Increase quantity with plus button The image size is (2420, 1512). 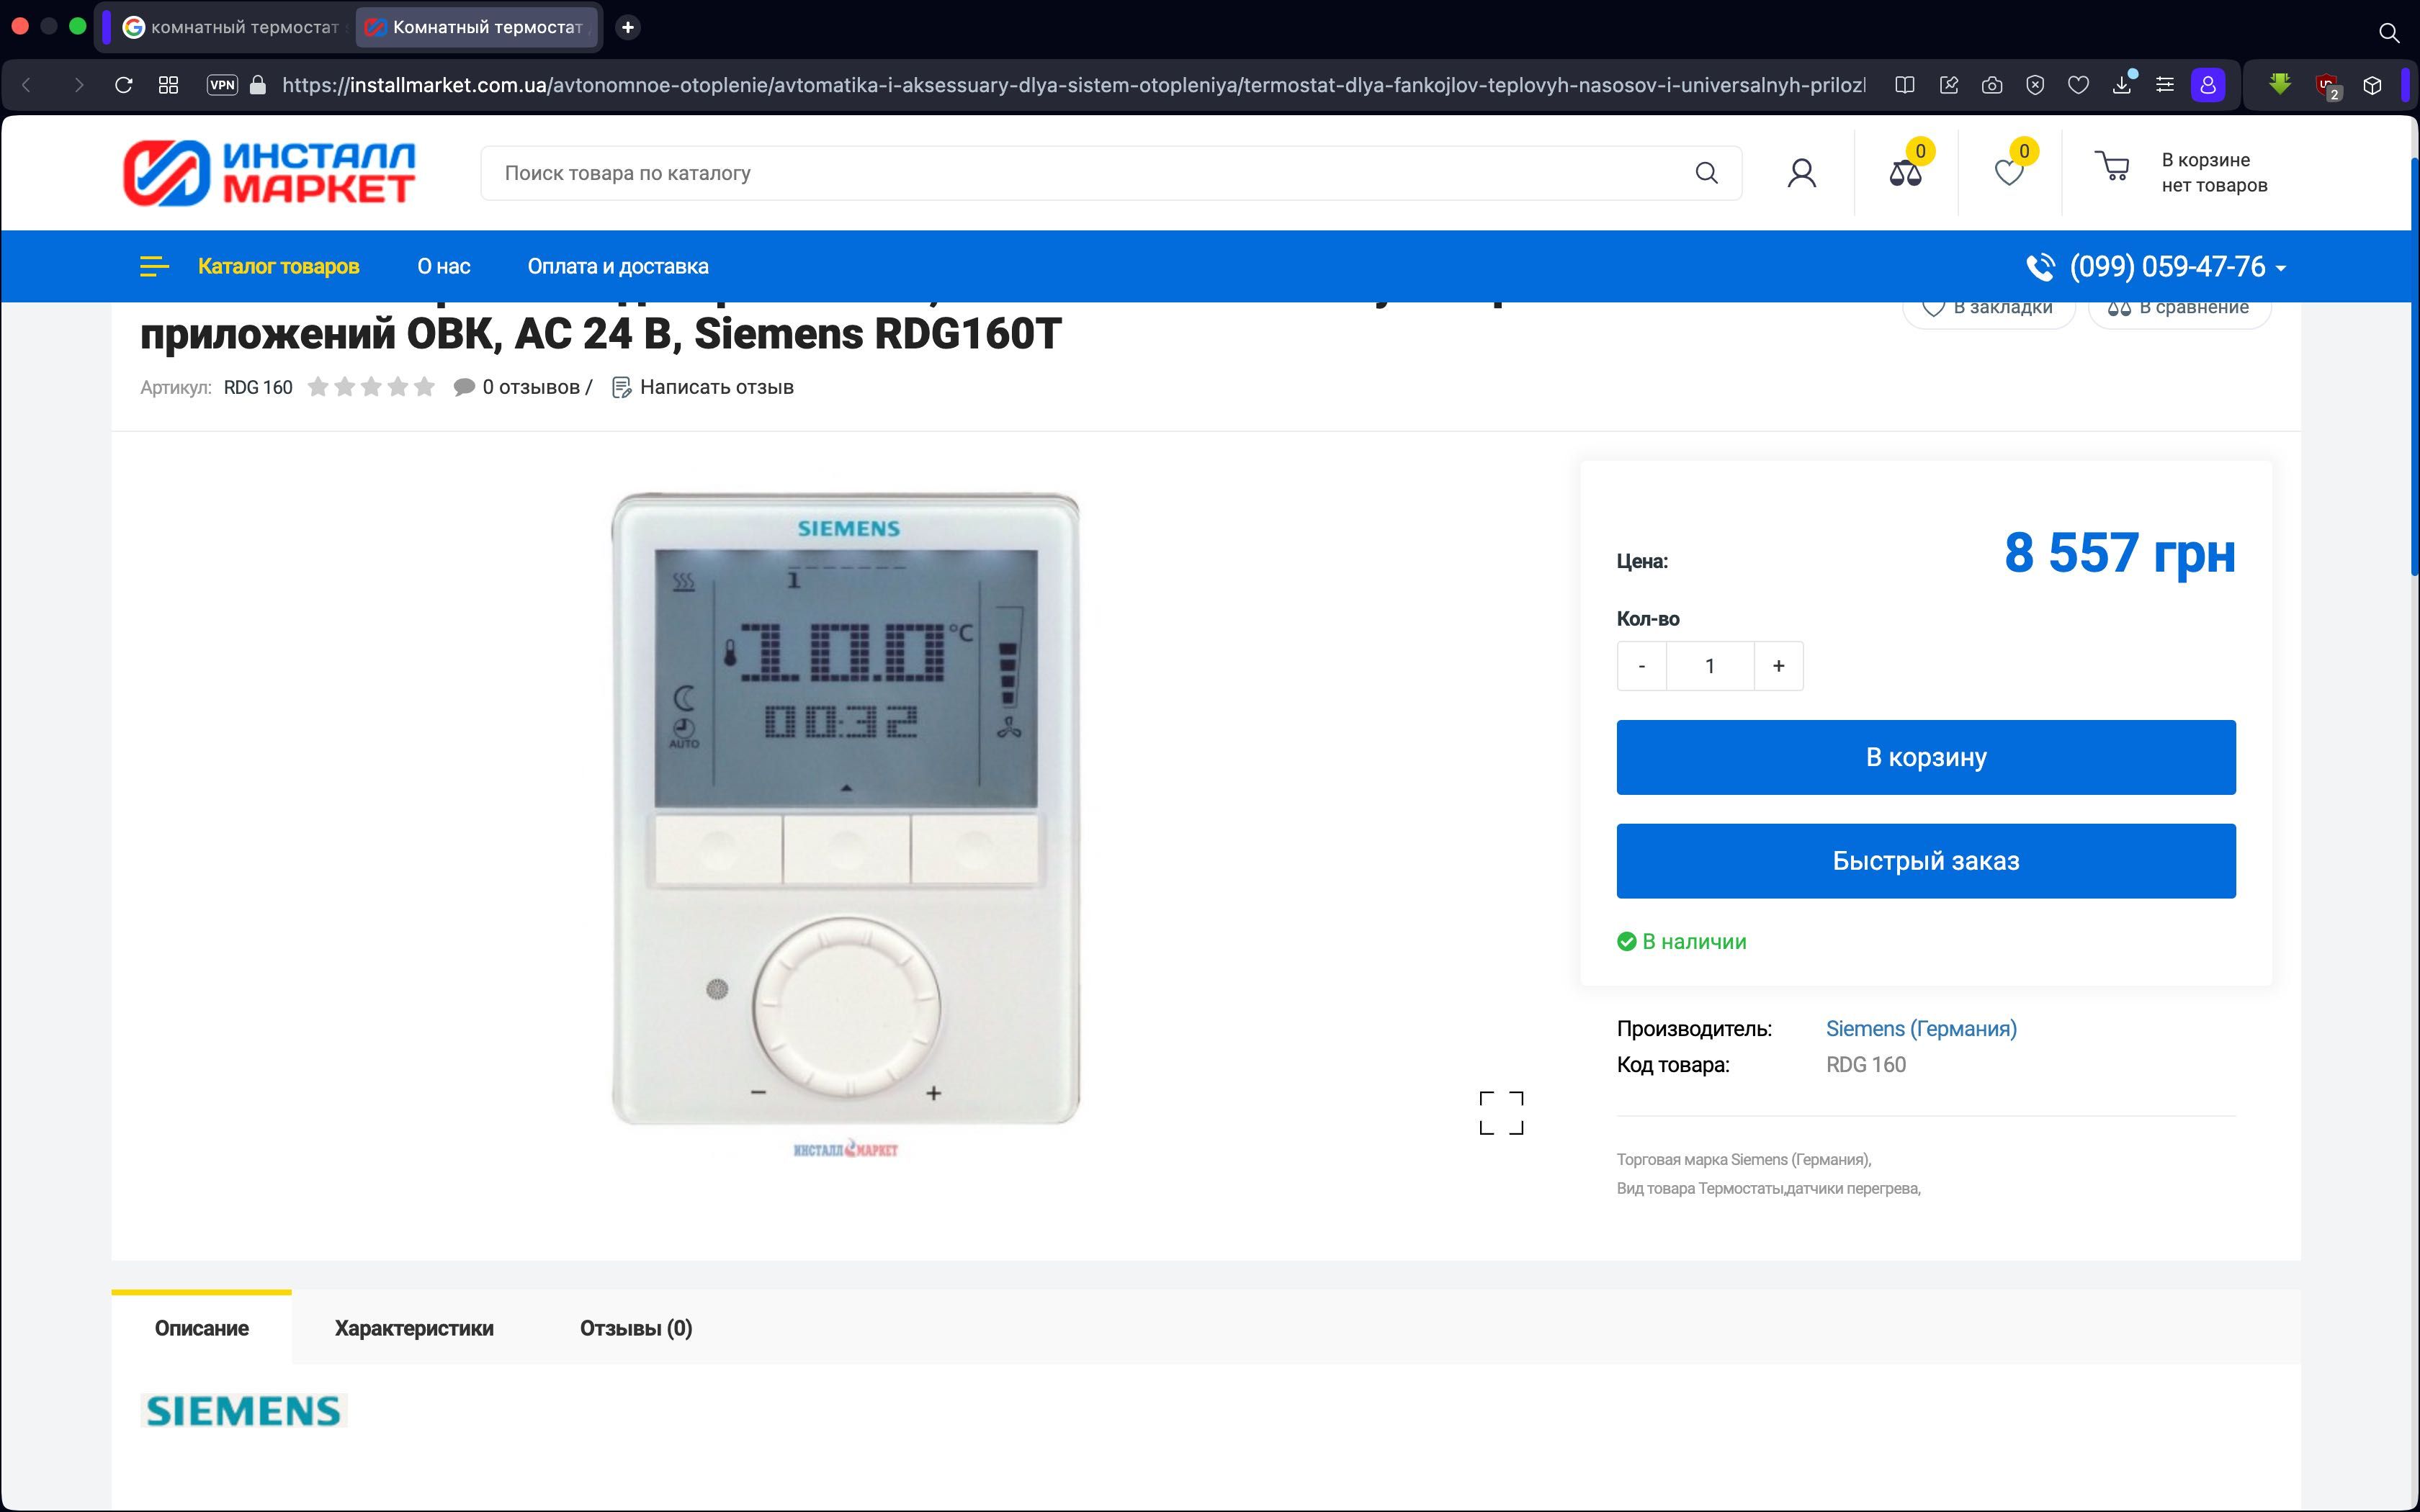click(1779, 666)
